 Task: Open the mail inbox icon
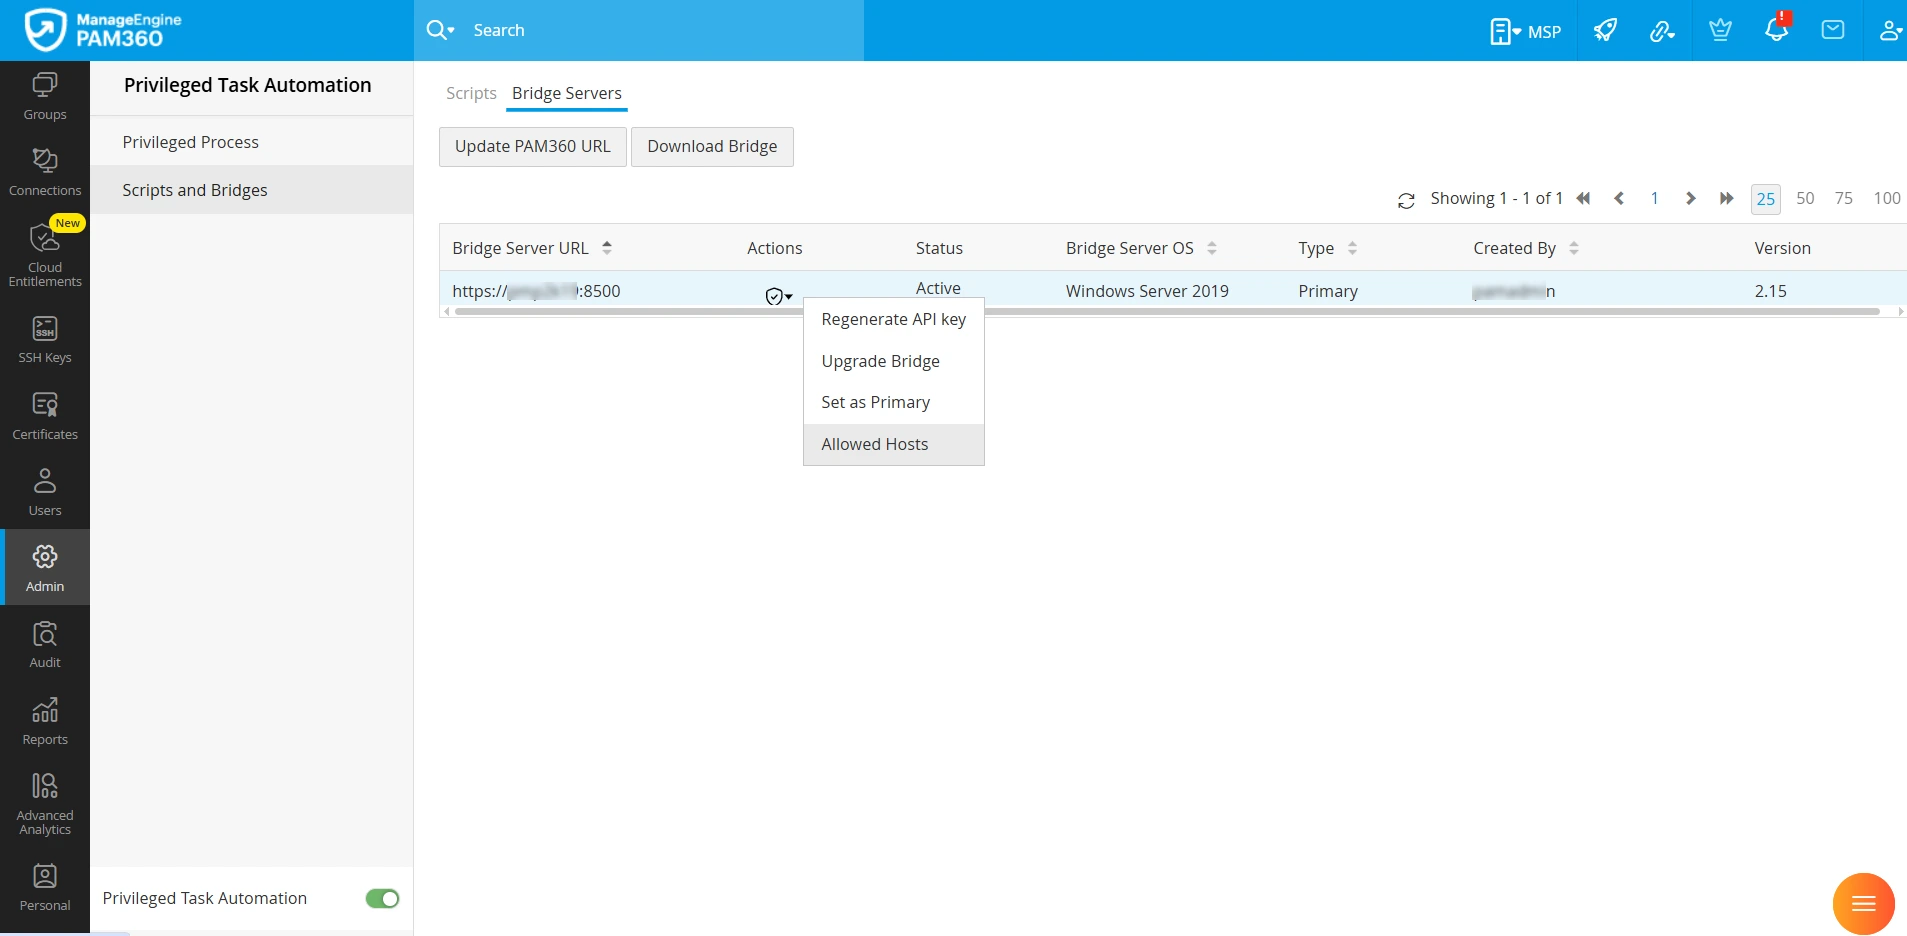click(1832, 30)
